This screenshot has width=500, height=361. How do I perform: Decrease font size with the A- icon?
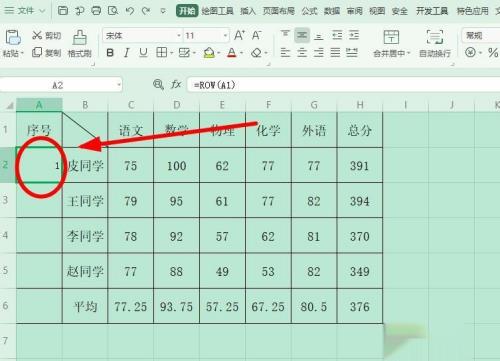click(257, 35)
